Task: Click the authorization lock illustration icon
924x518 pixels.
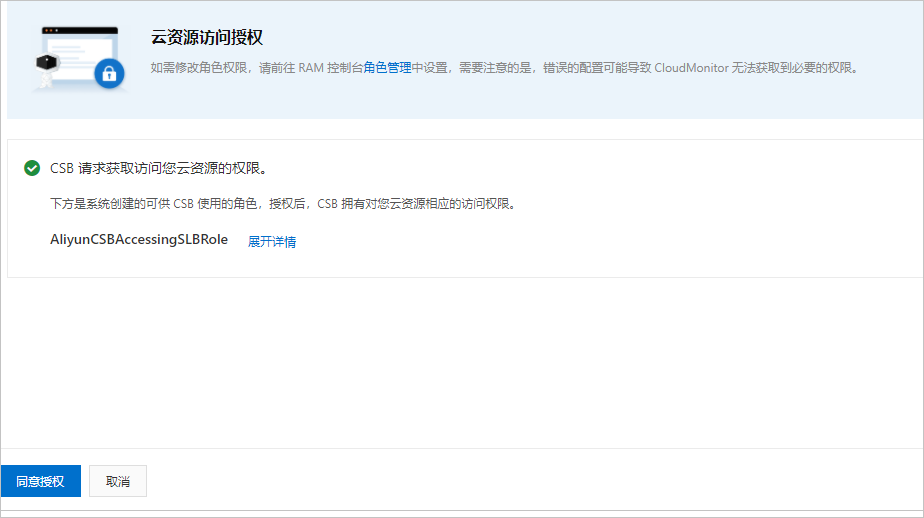Action: [x=80, y=58]
